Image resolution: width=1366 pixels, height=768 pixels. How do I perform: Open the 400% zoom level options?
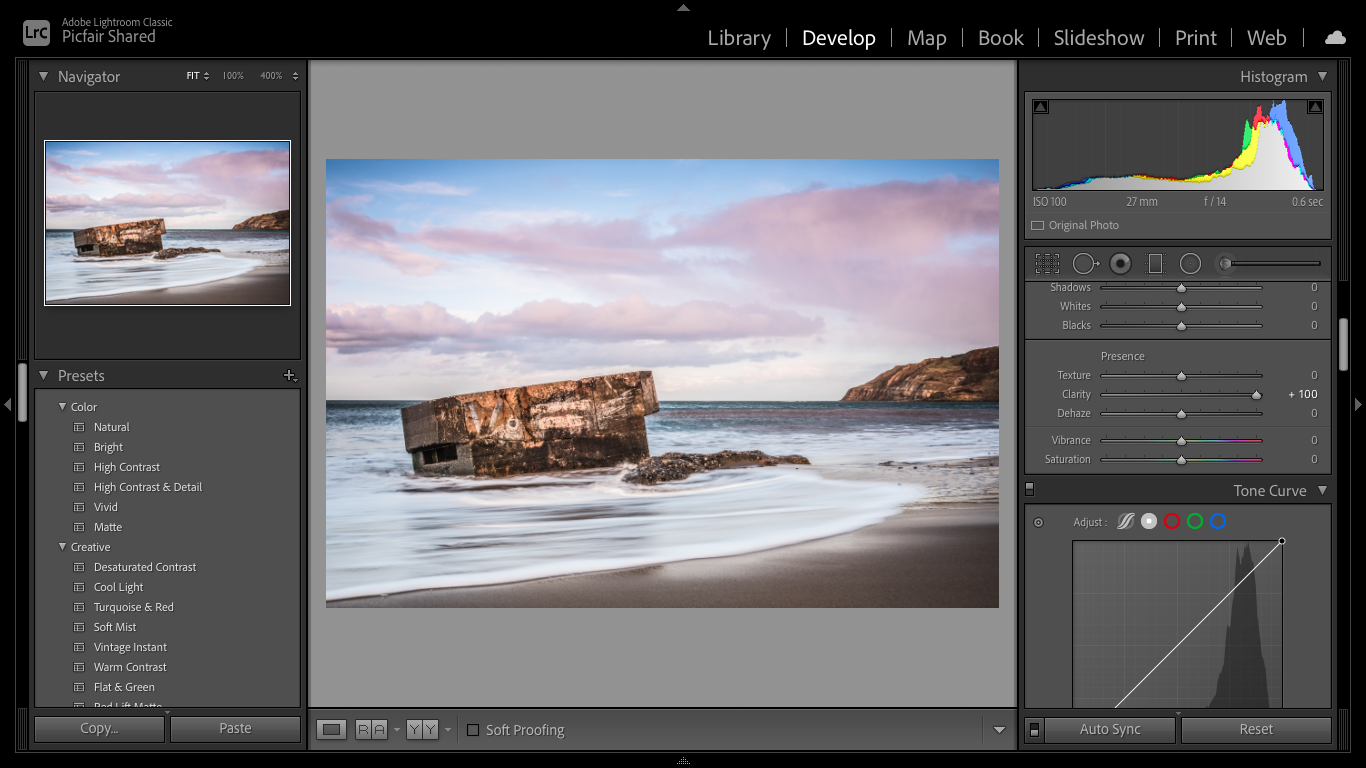coord(278,76)
